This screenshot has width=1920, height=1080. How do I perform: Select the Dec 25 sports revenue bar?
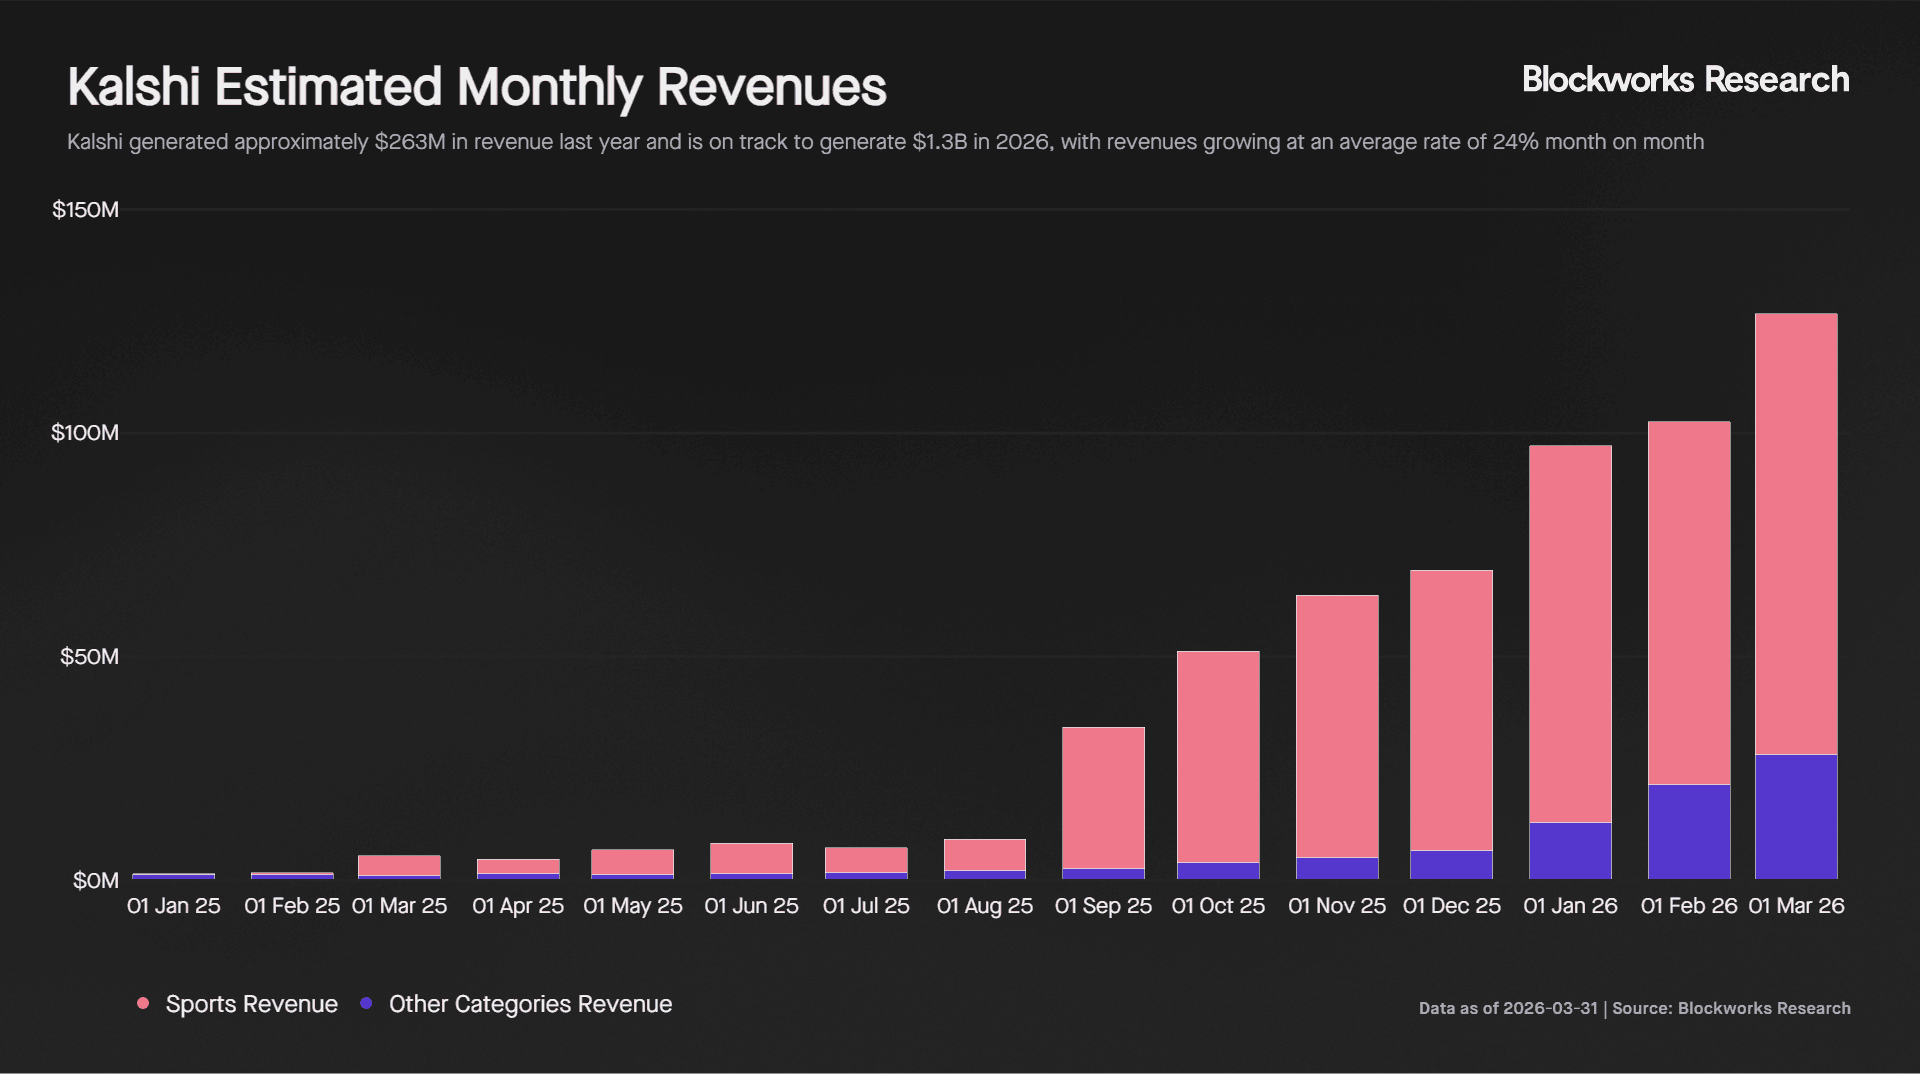tap(1451, 710)
